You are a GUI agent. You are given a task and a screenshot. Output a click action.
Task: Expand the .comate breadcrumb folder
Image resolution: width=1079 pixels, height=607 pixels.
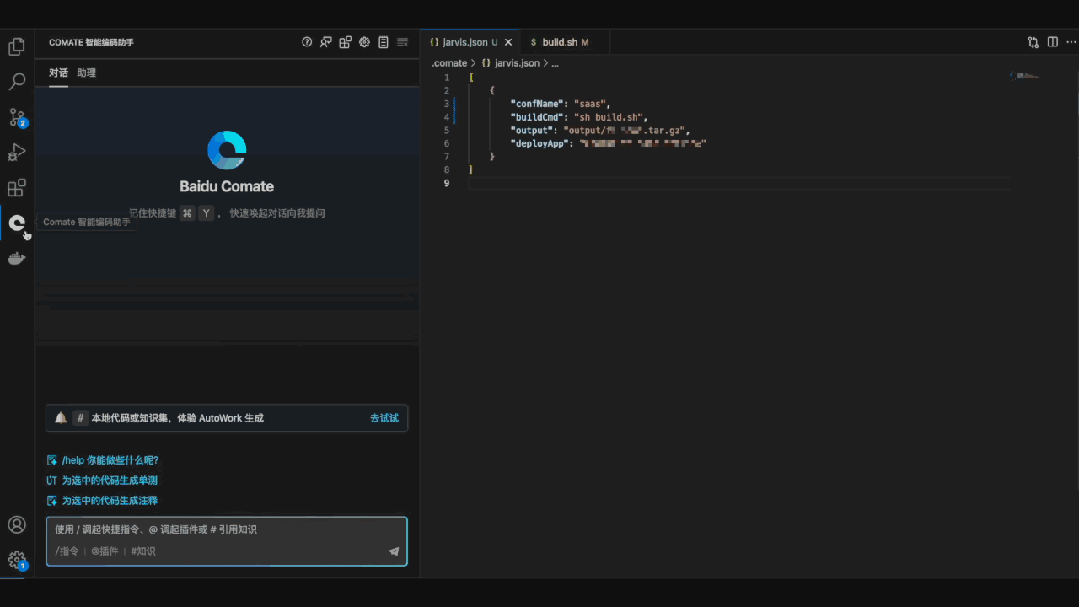[449, 63]
